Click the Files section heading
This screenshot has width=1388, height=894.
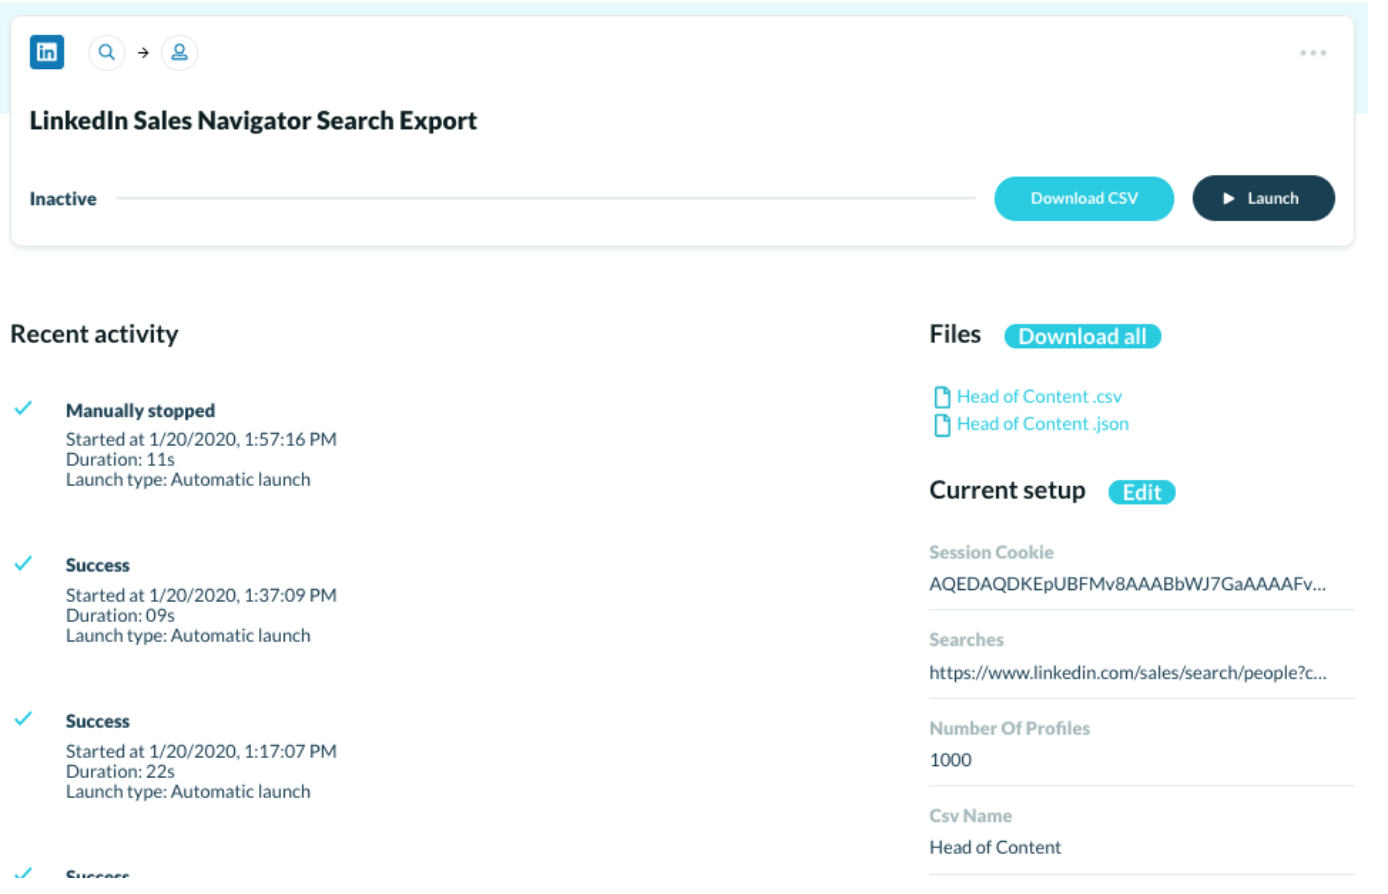click(955, 334)
